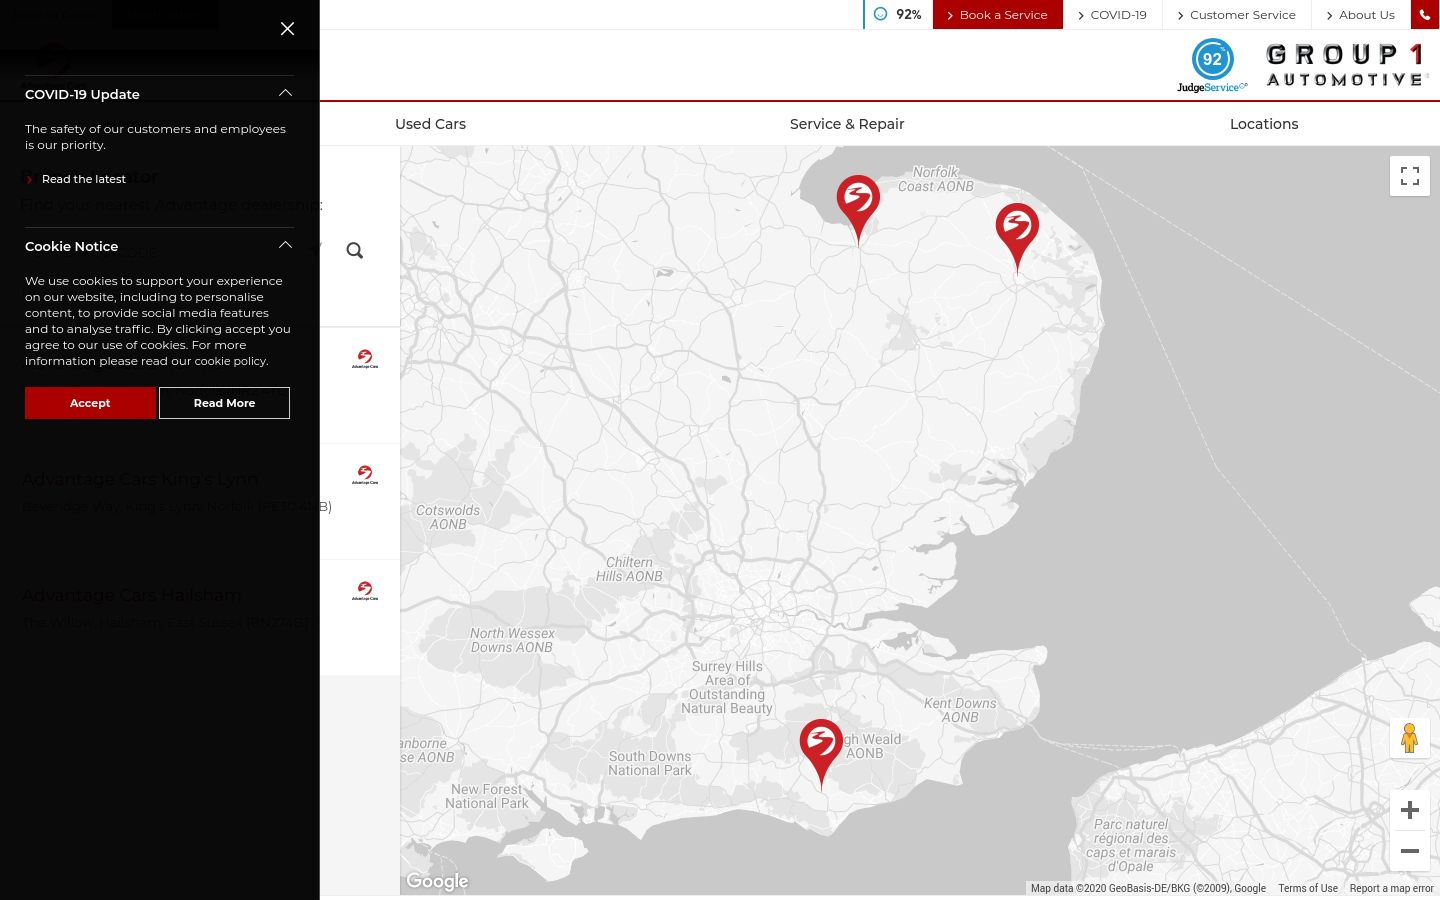Open the Locations menu
Image resolution: width=1440 pixels, height=900 pixels.
(x=1264, y=124)
